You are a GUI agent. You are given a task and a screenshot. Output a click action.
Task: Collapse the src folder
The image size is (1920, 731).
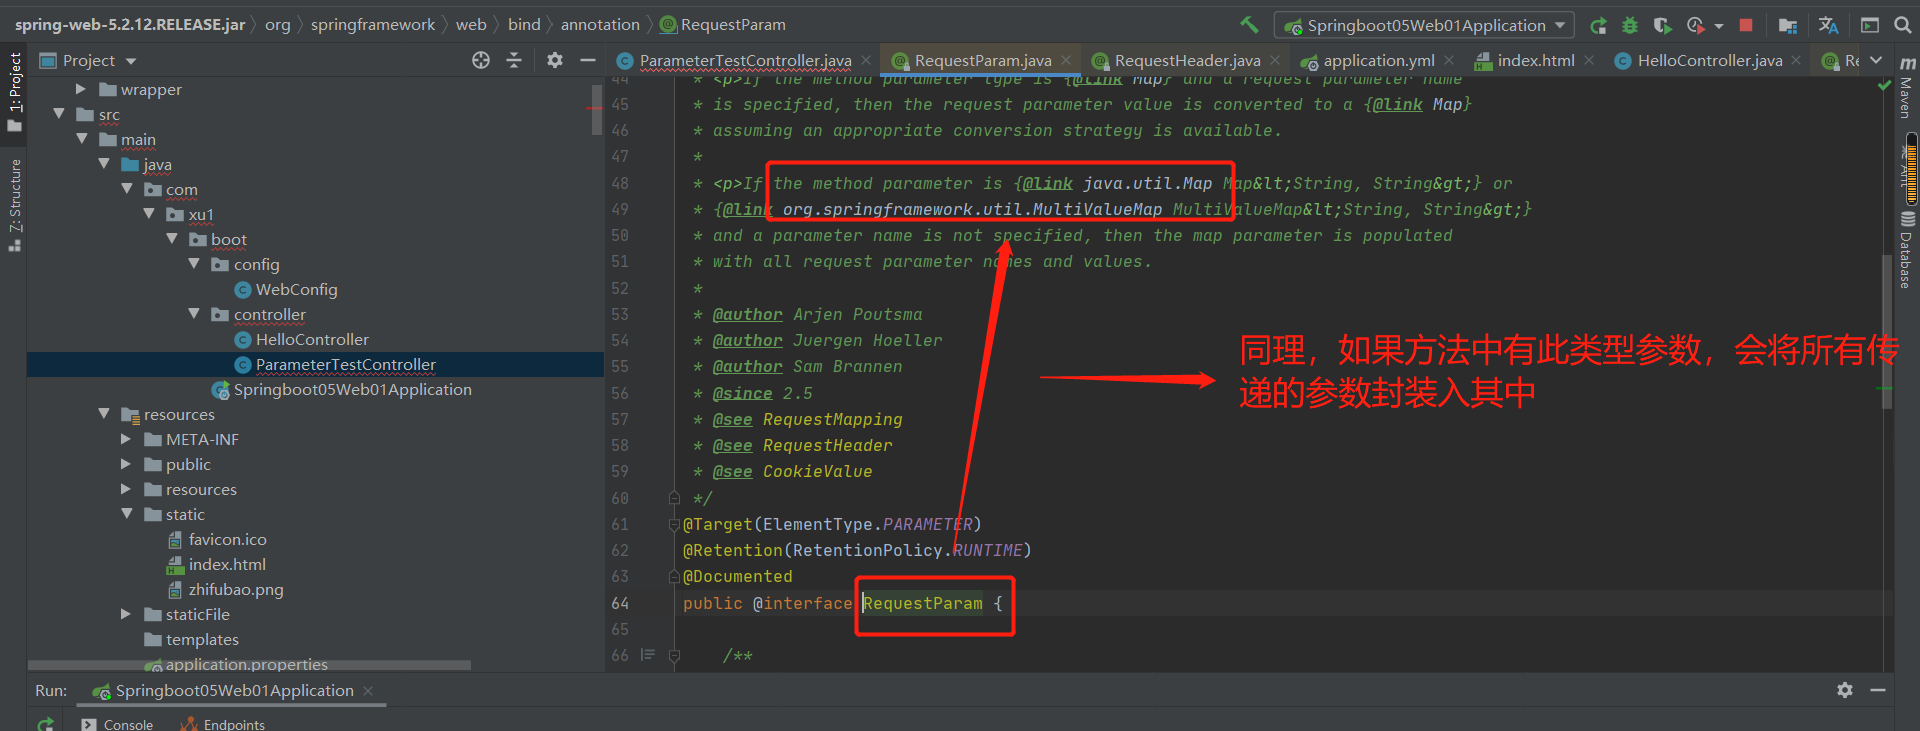click(x=59, y=114)
